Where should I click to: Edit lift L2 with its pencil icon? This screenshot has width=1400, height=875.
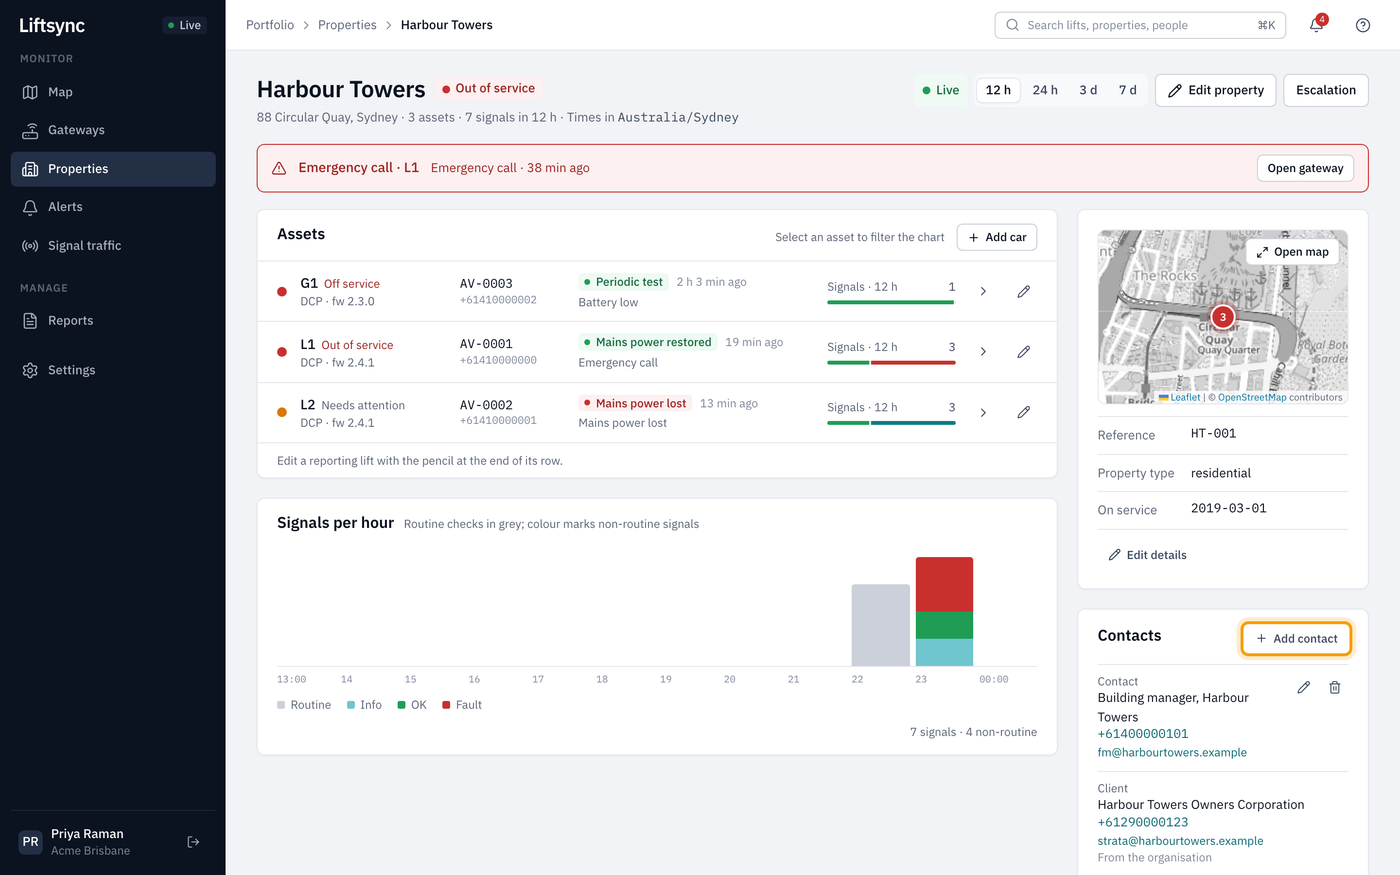pos(1024,412)
